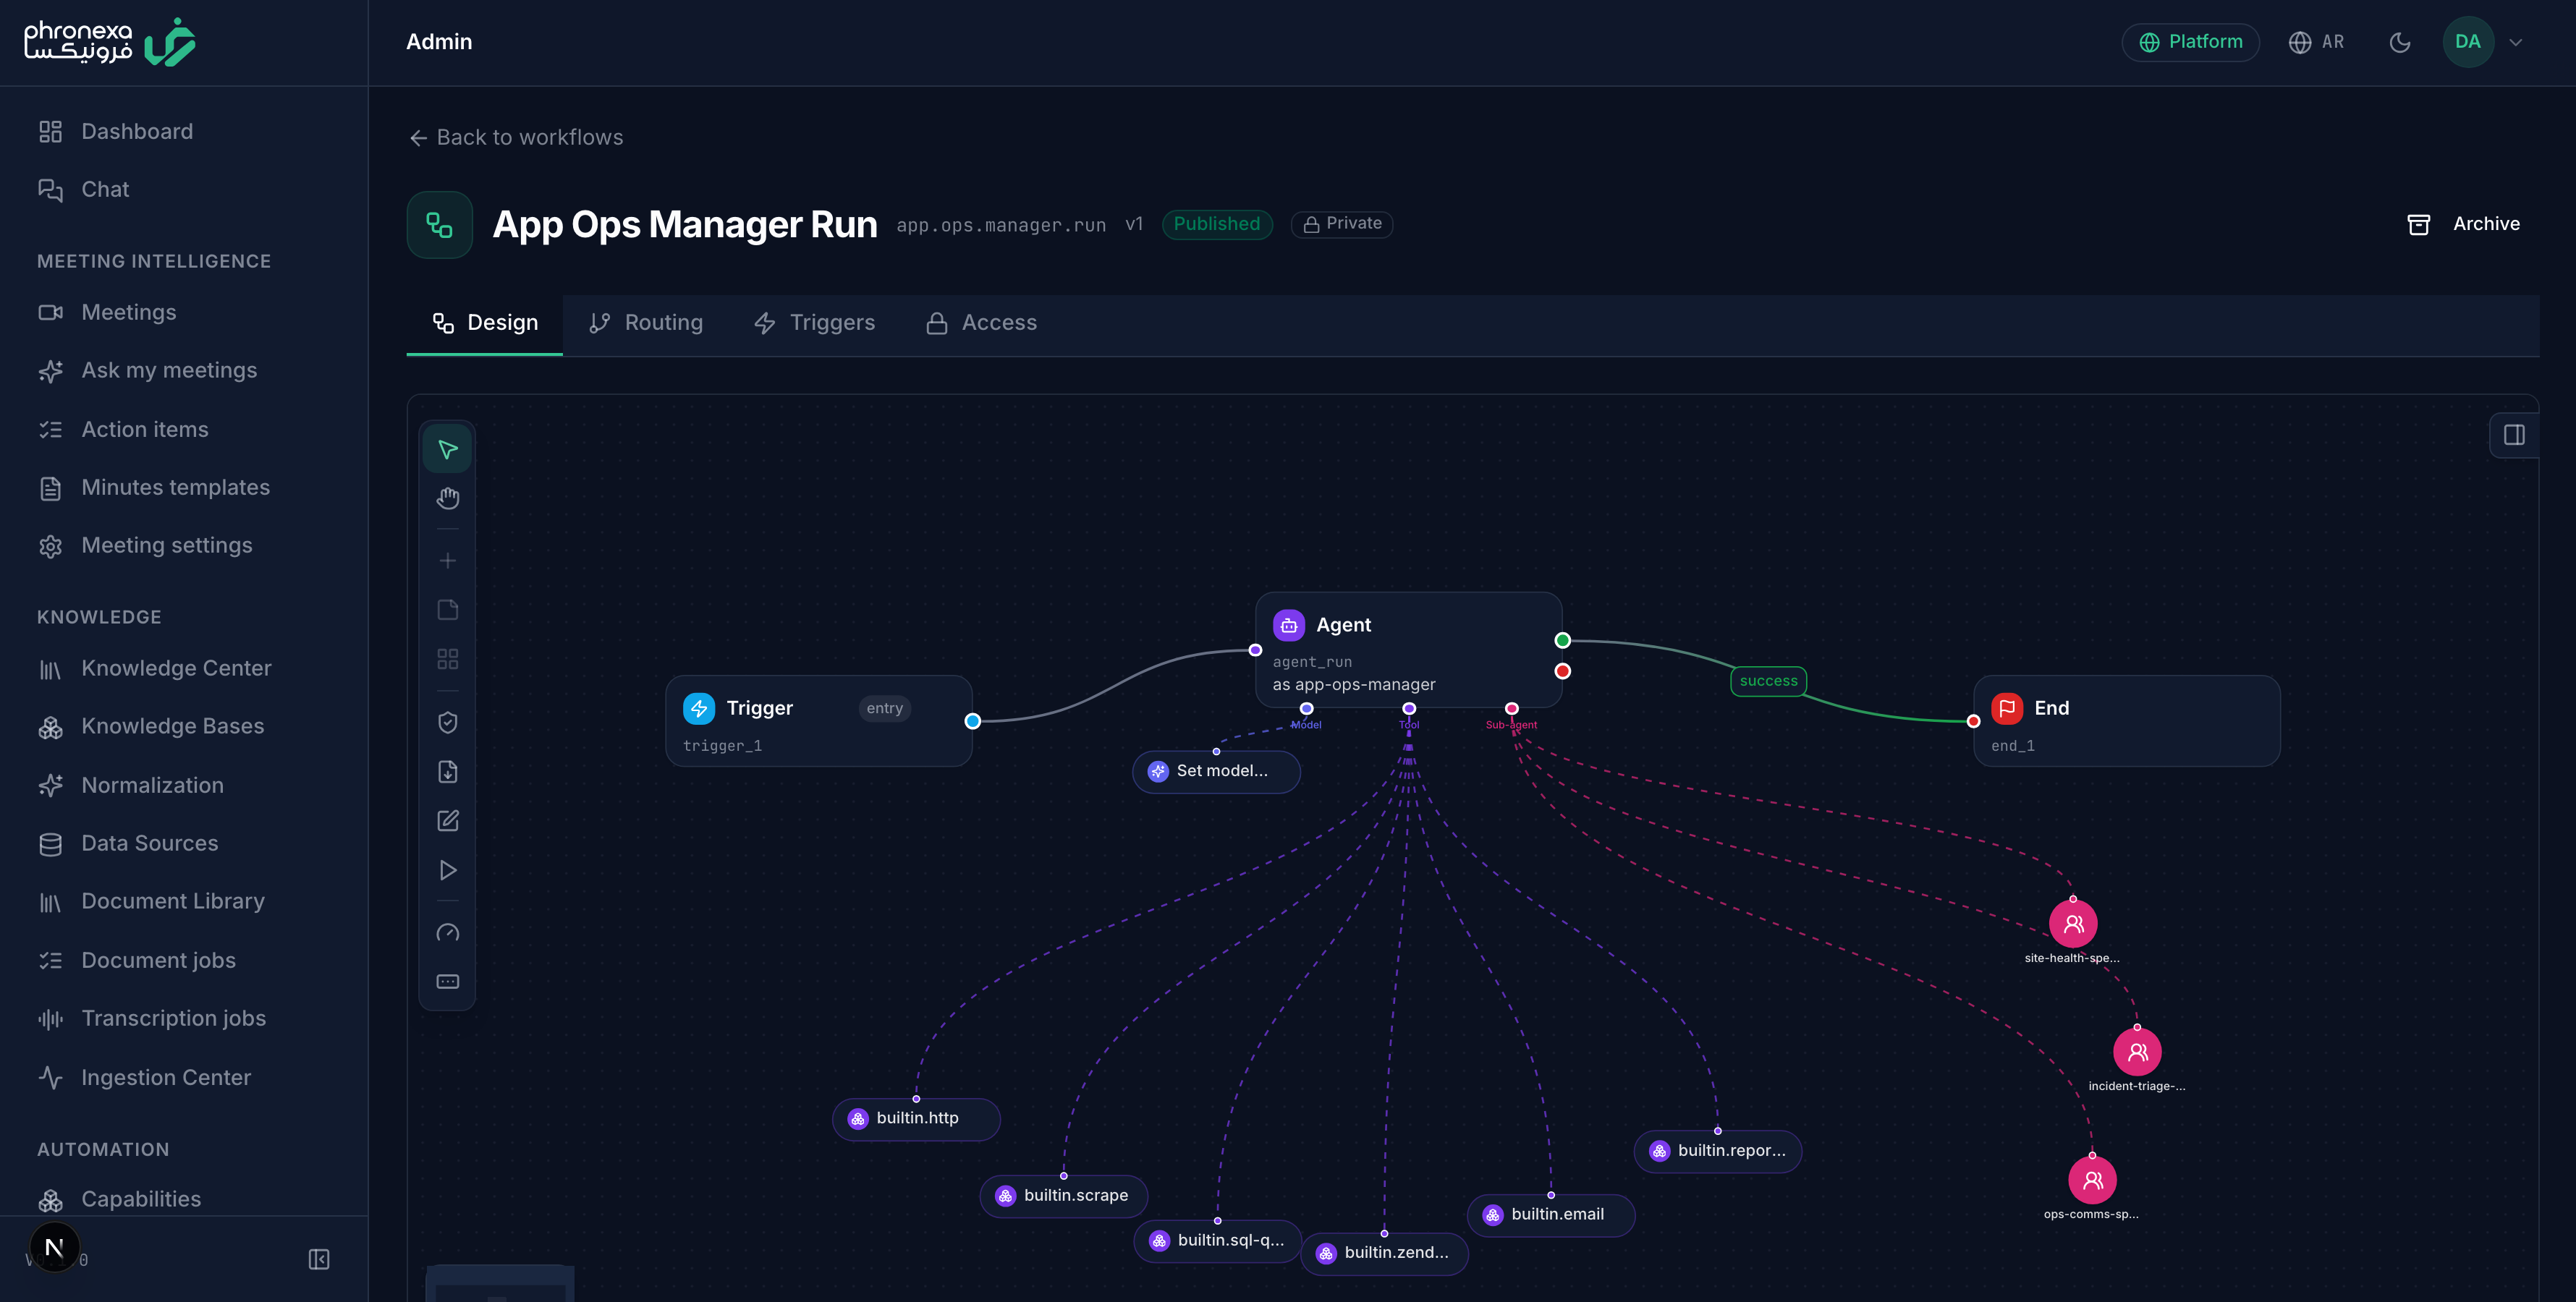
Task: Toggle the right side panel icon
Action: click(2513, 435)
